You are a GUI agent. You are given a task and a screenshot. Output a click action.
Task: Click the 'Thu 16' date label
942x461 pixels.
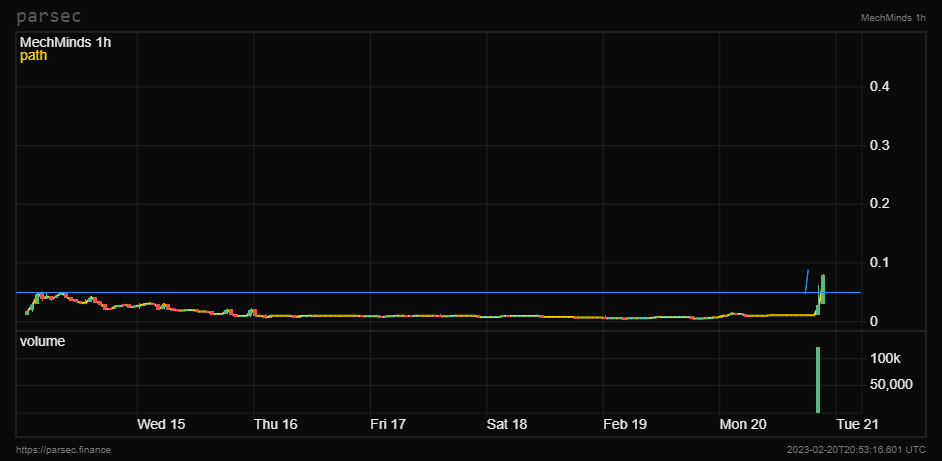point(276,424)
